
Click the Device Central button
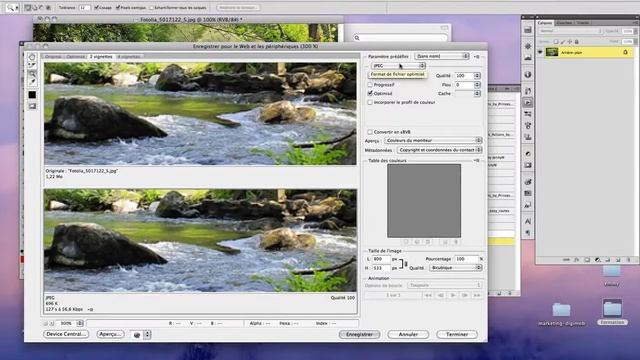66,334
